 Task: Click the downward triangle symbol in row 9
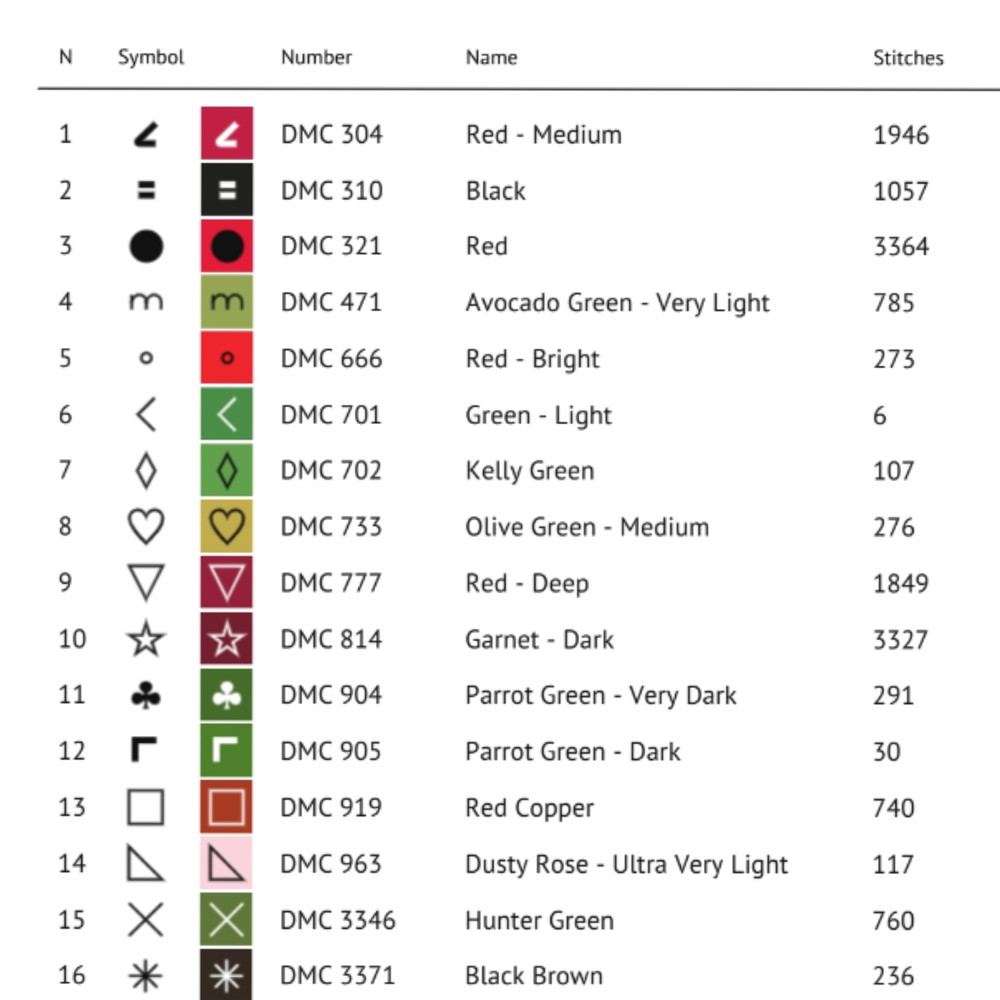[x=146, y=583]
